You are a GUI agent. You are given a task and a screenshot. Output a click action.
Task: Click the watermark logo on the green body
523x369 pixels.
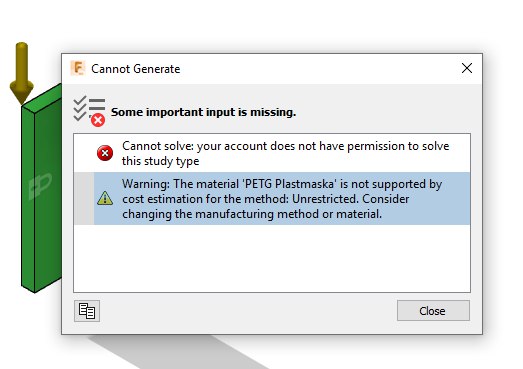[x=40, y=186]
